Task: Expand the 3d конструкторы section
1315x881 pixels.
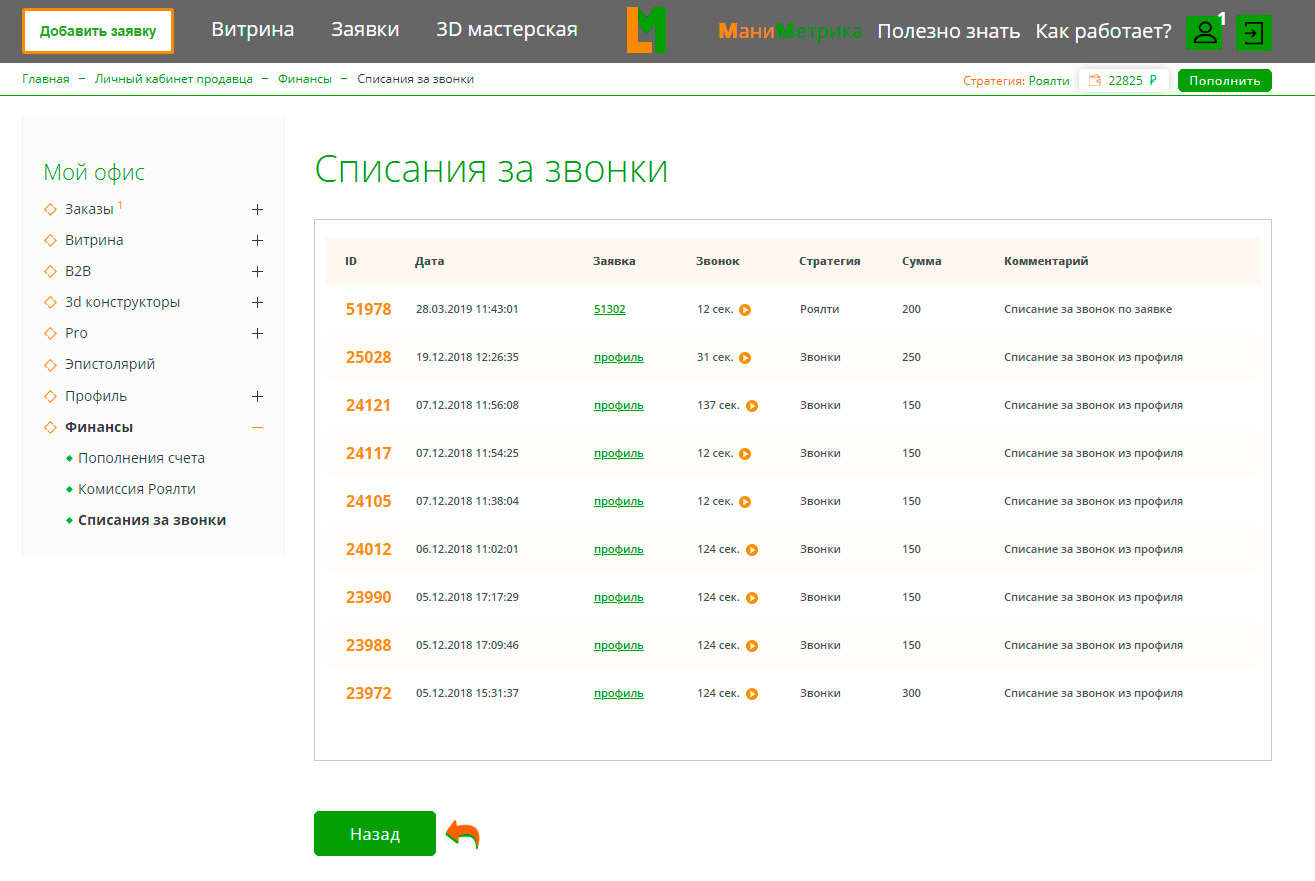Action: coord(257,303)
